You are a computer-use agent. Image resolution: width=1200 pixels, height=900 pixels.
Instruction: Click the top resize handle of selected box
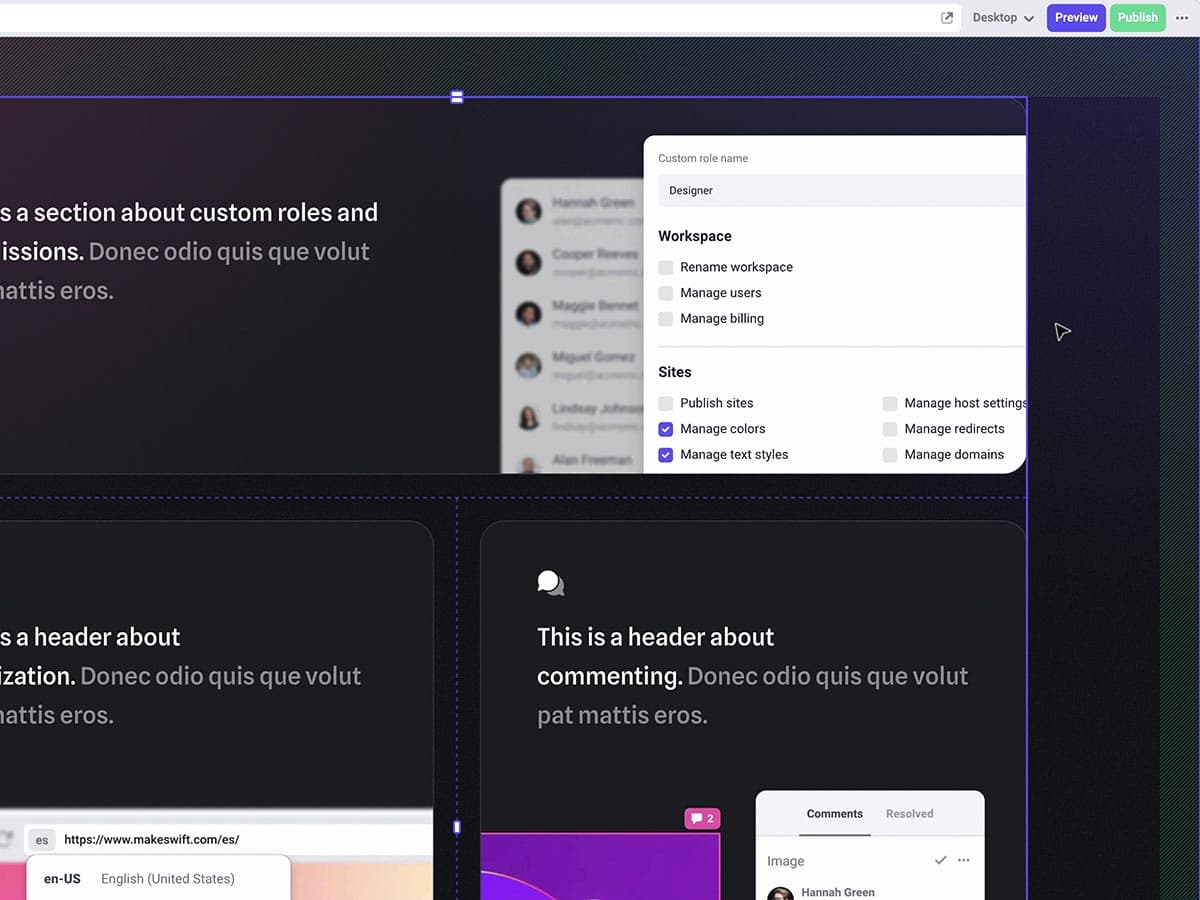pos(457,97)
